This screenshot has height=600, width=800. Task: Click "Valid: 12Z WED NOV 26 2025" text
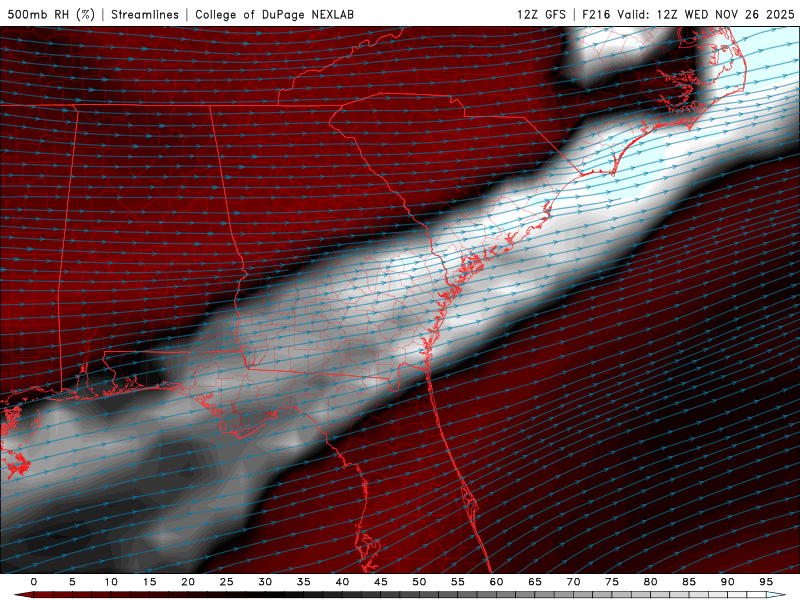pos(706,14)
